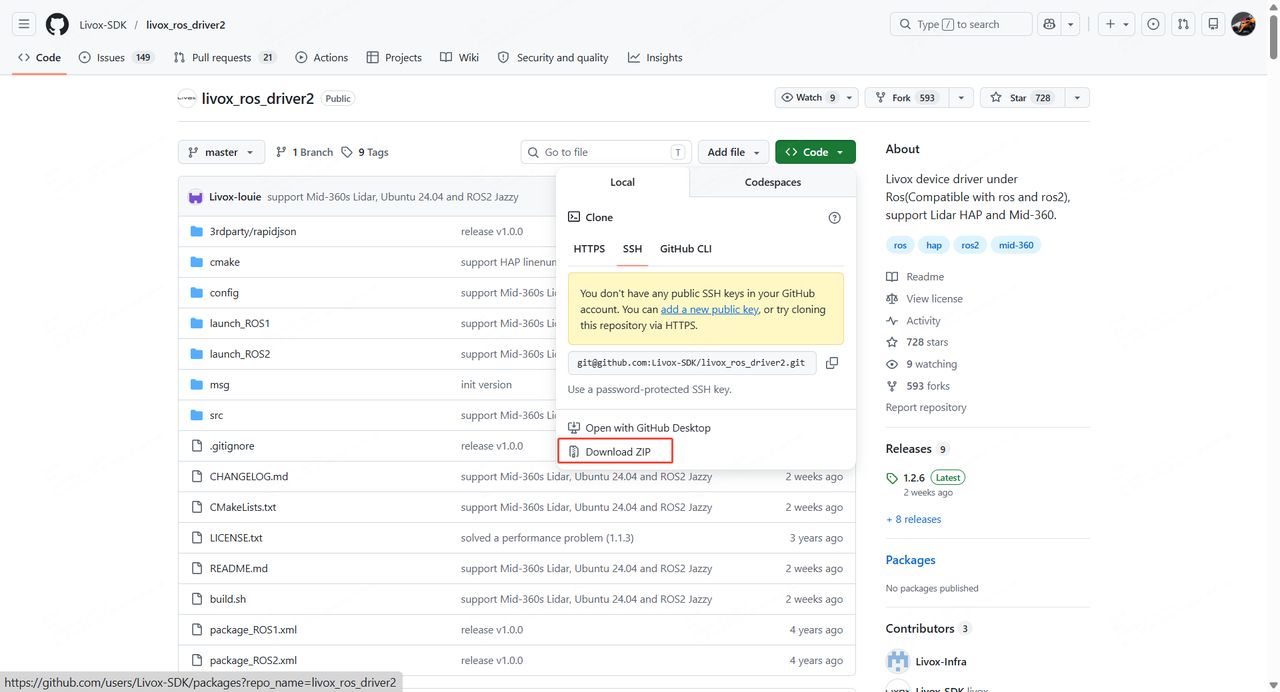Open the Readme link in About

point(915,277)
